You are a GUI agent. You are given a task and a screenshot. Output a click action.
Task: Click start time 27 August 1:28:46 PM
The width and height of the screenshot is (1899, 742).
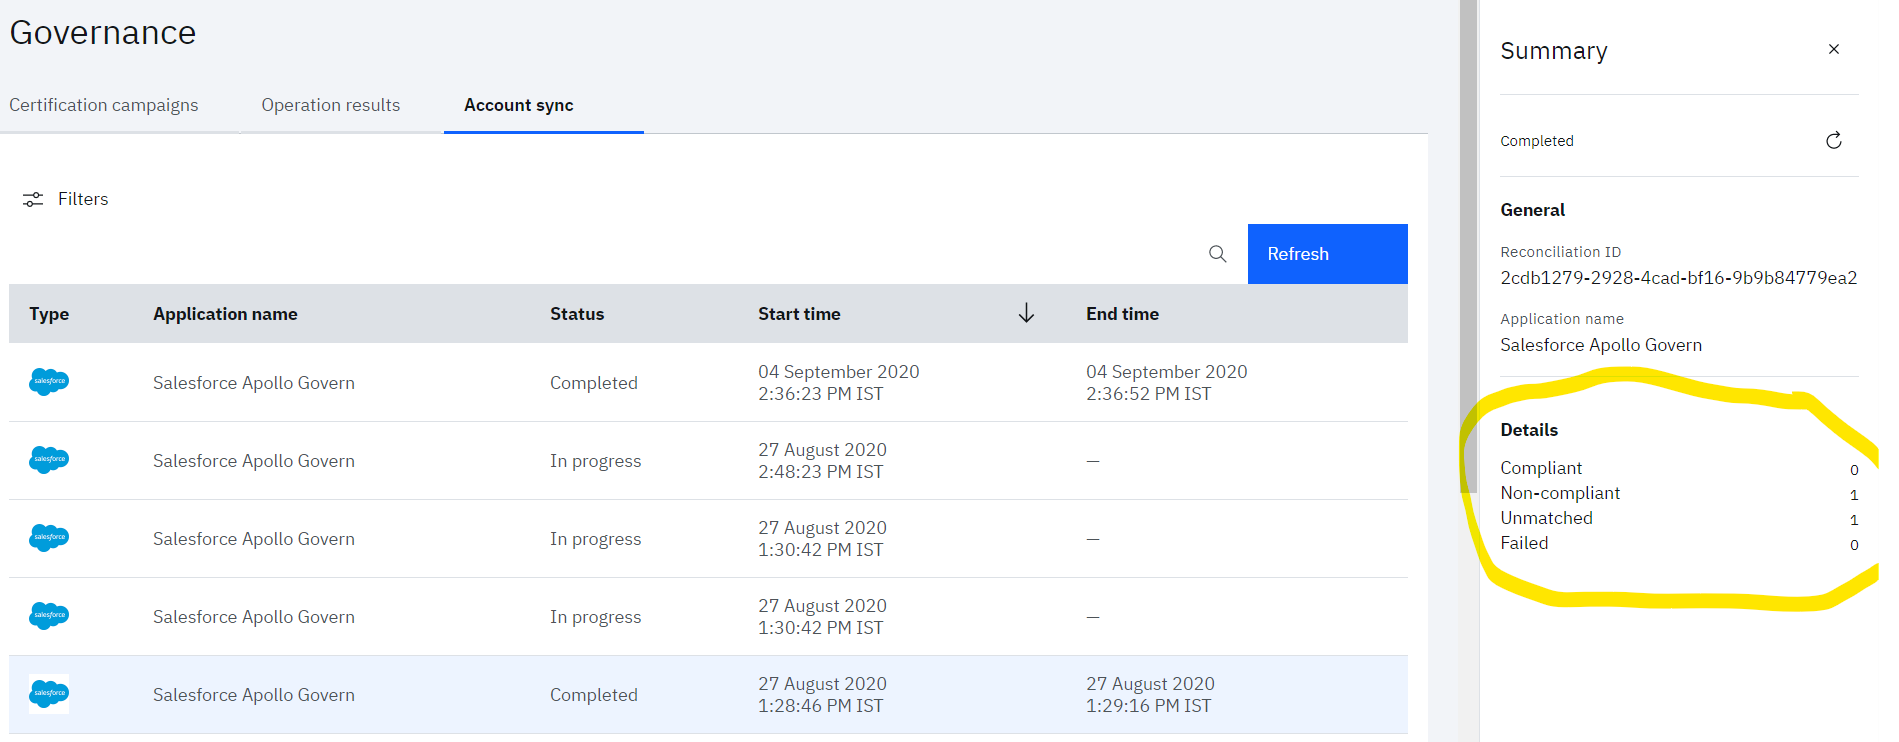pyautogui.click(x=822, y=695)
